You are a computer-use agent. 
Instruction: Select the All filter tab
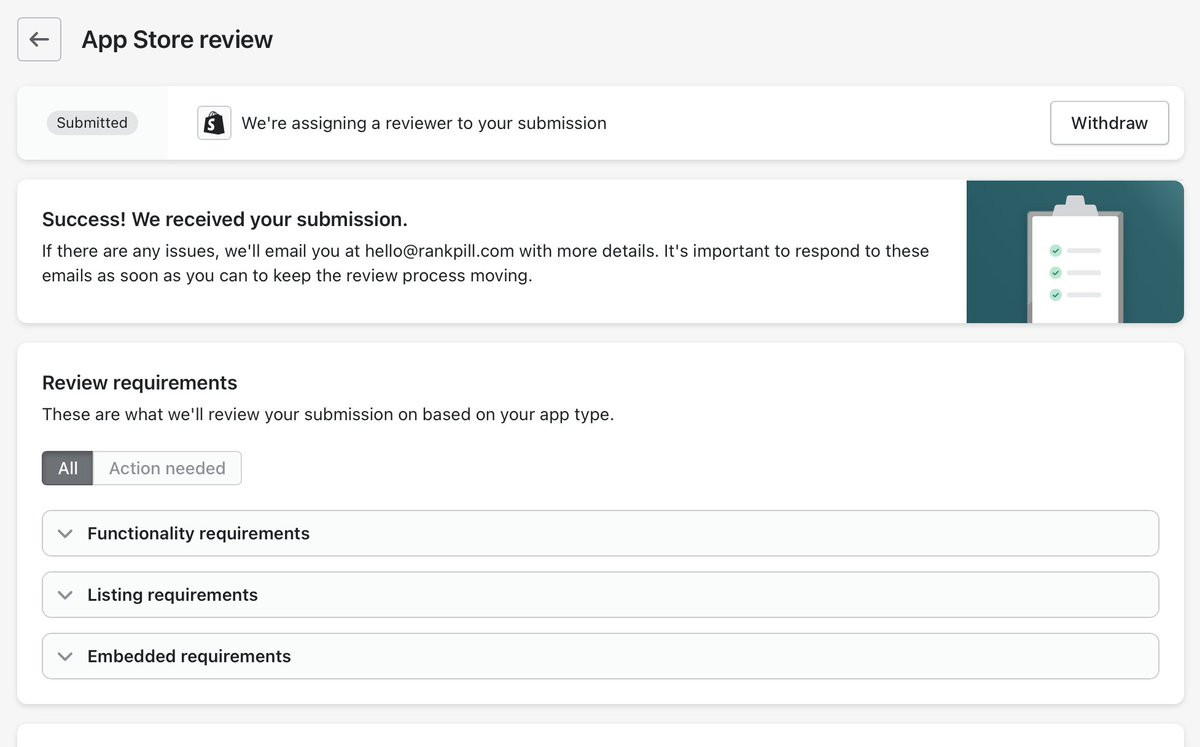point(67,468)
